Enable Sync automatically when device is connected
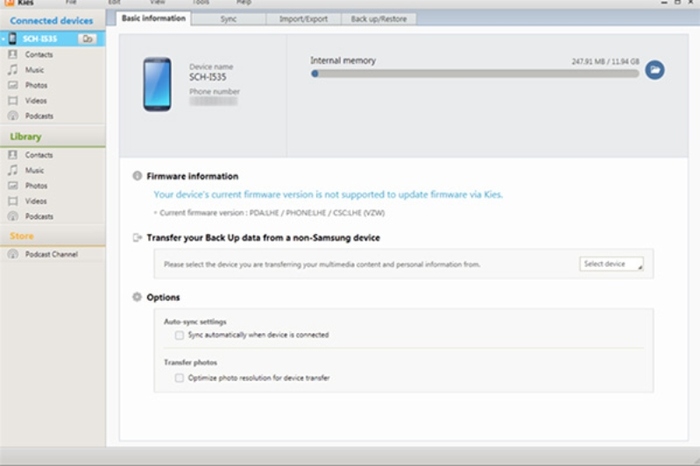Viewport: 700px width, 466px height. tap(179, 335)
